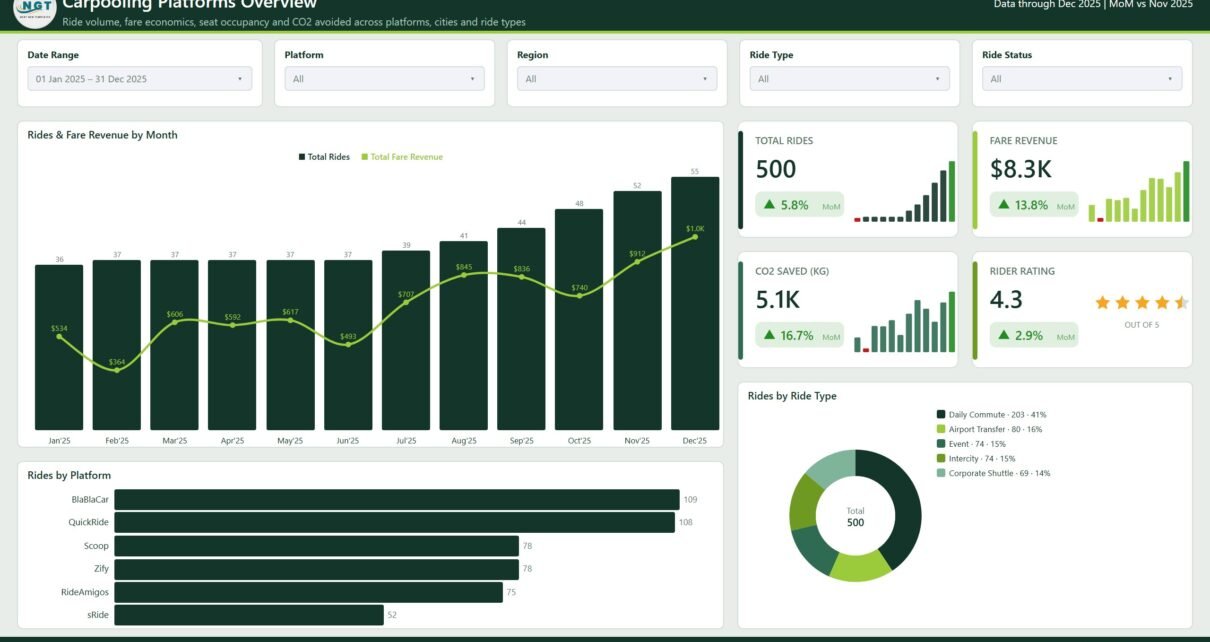Image resolution: width=1210 pixels, height=642 pixels.
Task: Open the Region filter dropdown
Action: tap(617, 79)
